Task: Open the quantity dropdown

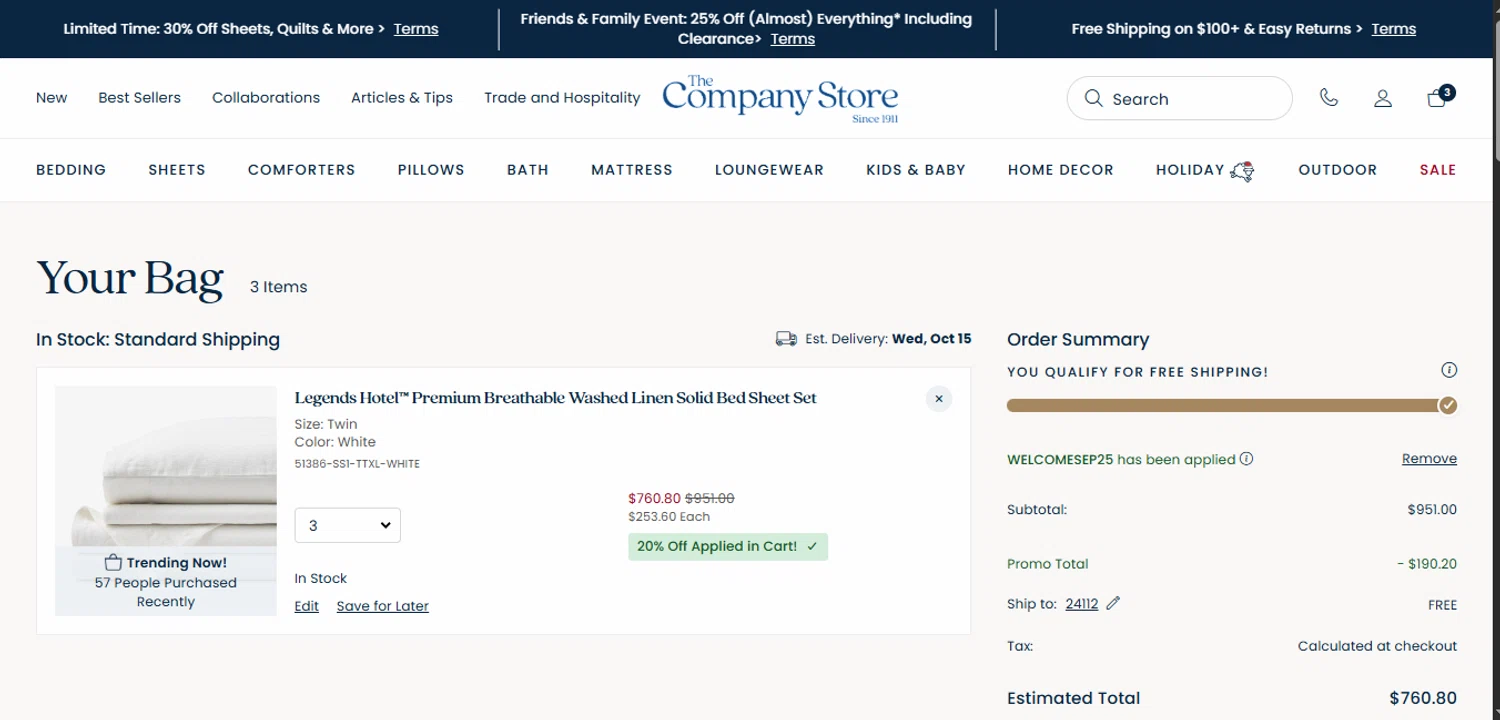Action: point(347,525)
